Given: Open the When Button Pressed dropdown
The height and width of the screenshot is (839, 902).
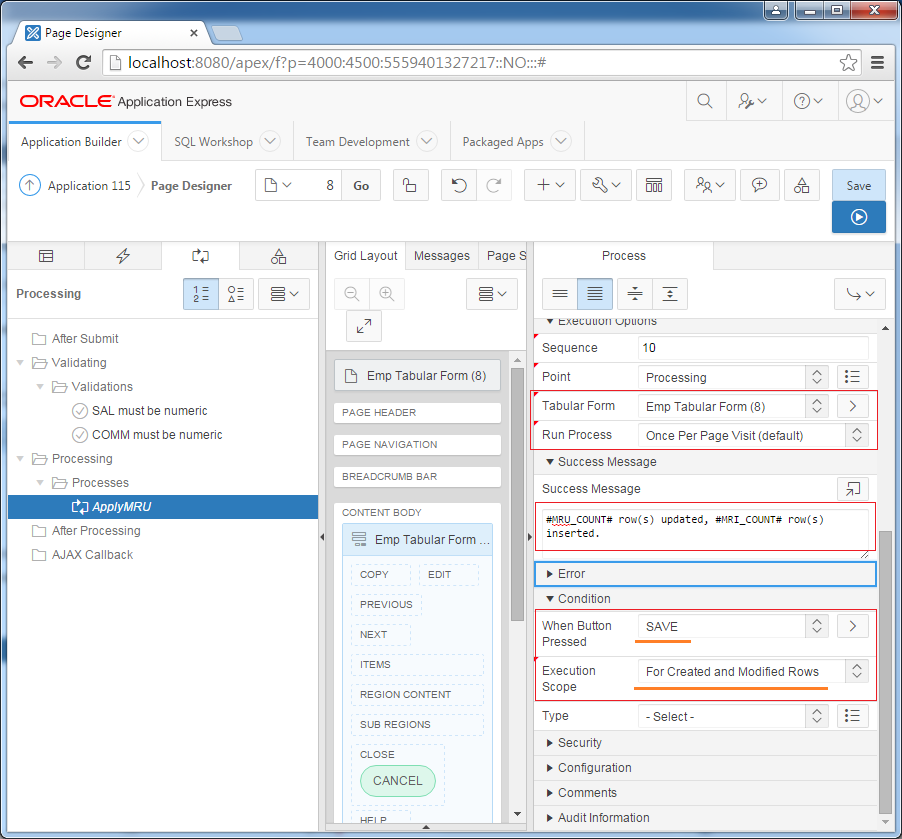Looking at the screenshot, I should click(733, 626).
